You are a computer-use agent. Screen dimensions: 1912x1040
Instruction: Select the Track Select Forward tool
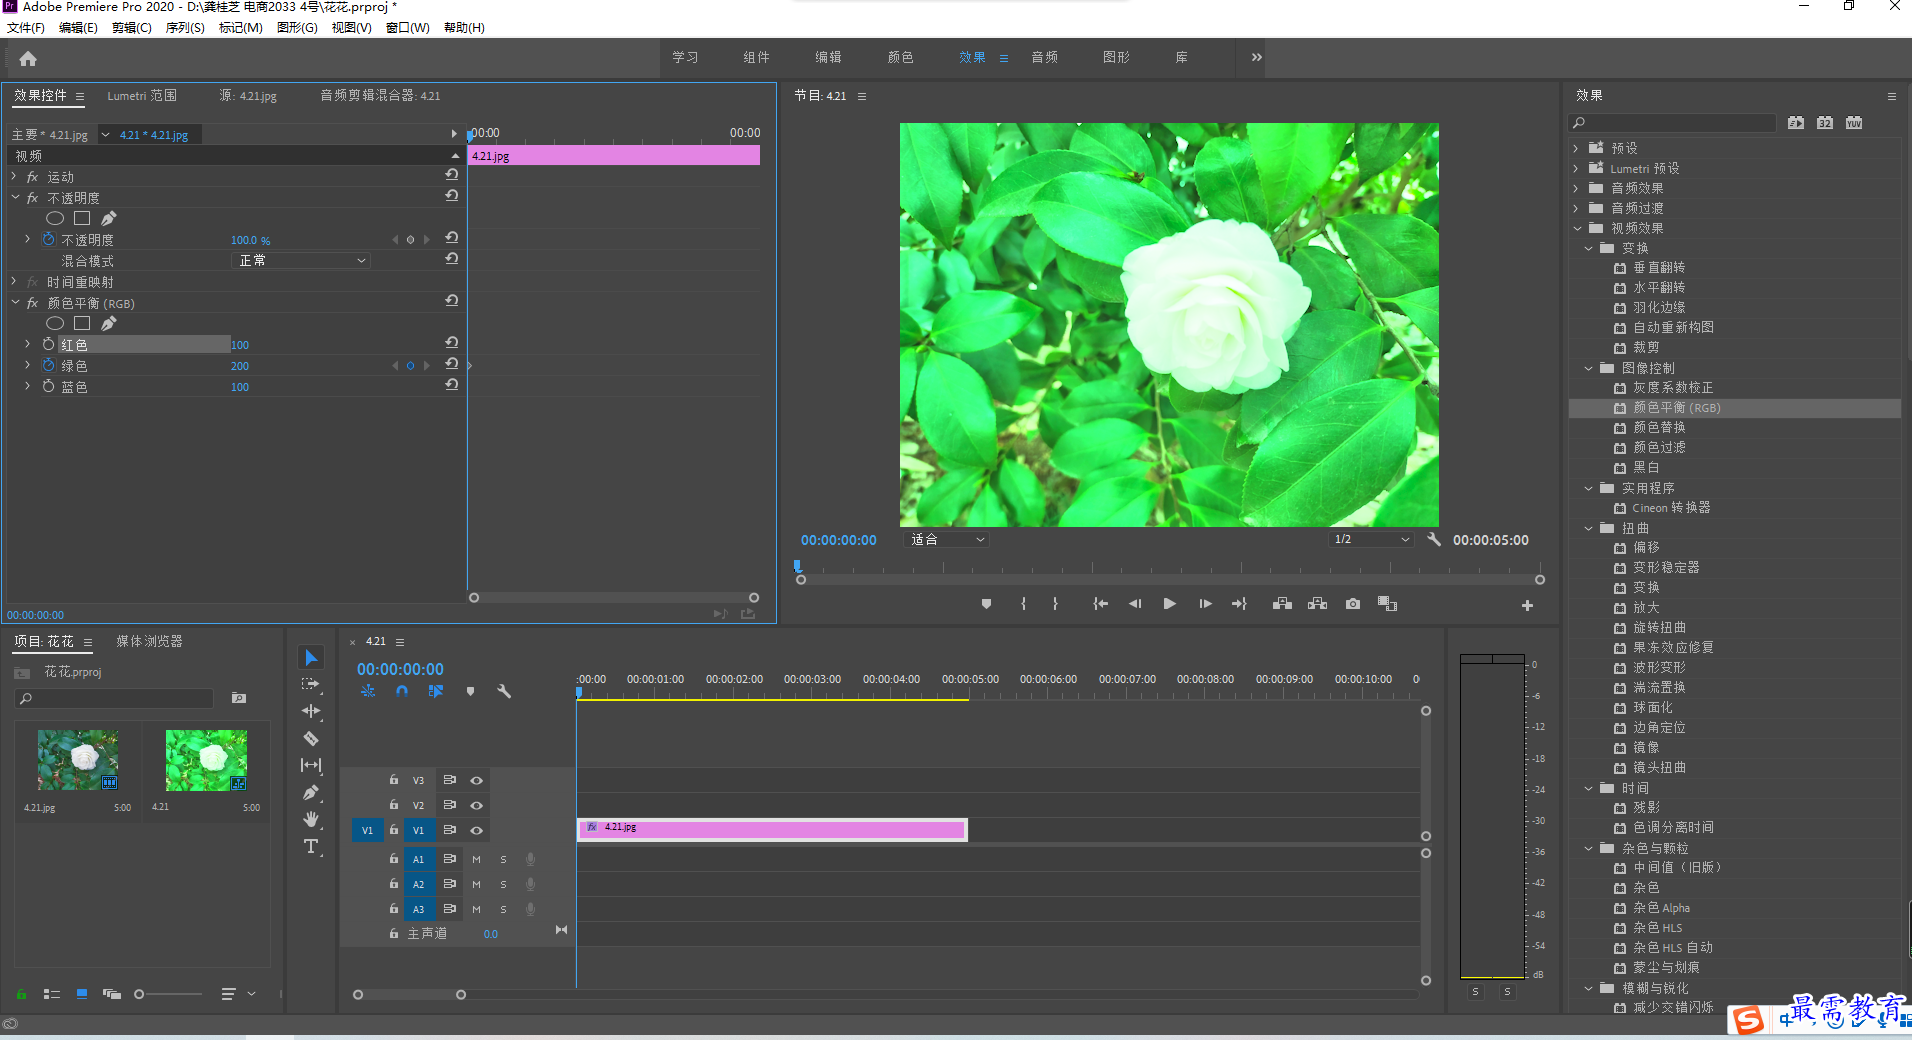pos(311,684)
